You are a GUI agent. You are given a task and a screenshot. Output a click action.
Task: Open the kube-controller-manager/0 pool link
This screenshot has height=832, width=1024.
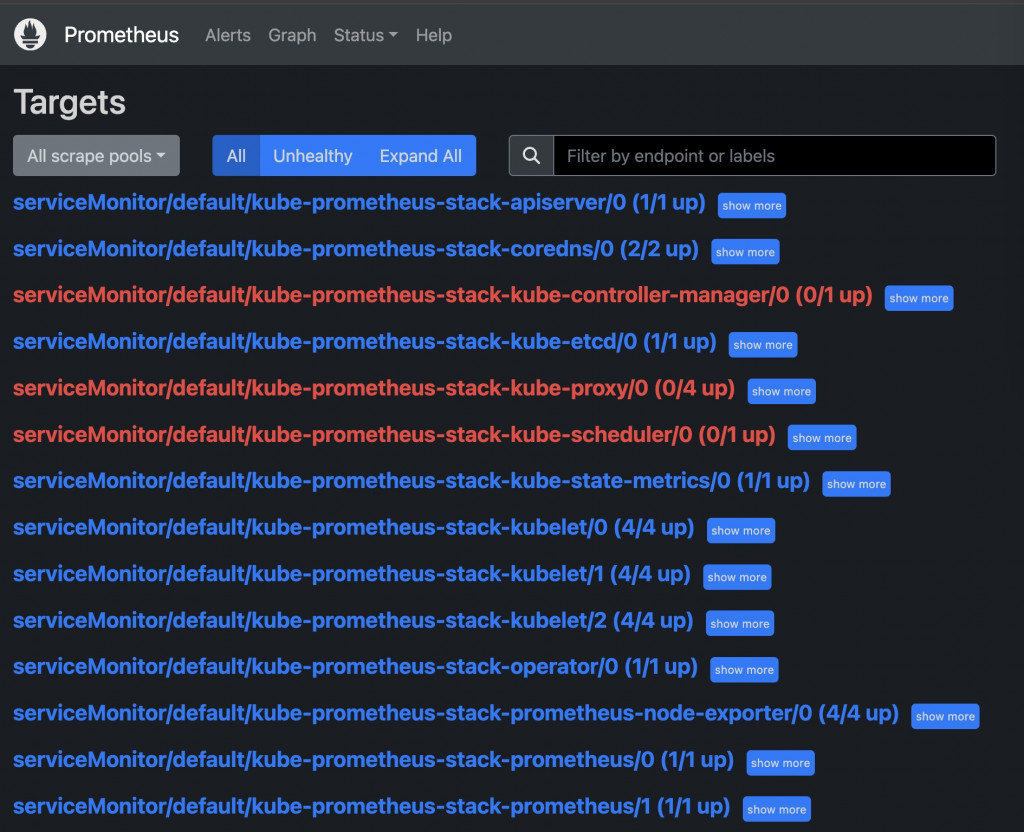pyautogui.click(x=443, y=295)
